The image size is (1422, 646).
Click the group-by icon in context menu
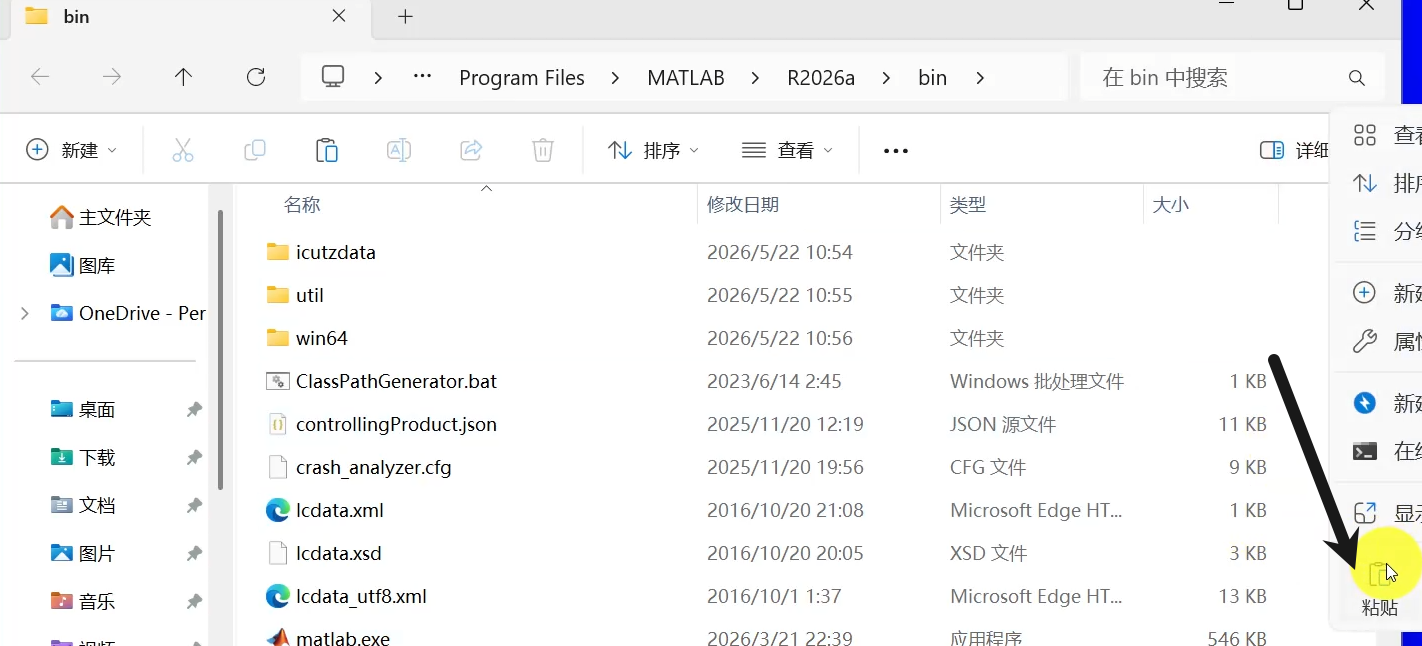(1365, 231)
